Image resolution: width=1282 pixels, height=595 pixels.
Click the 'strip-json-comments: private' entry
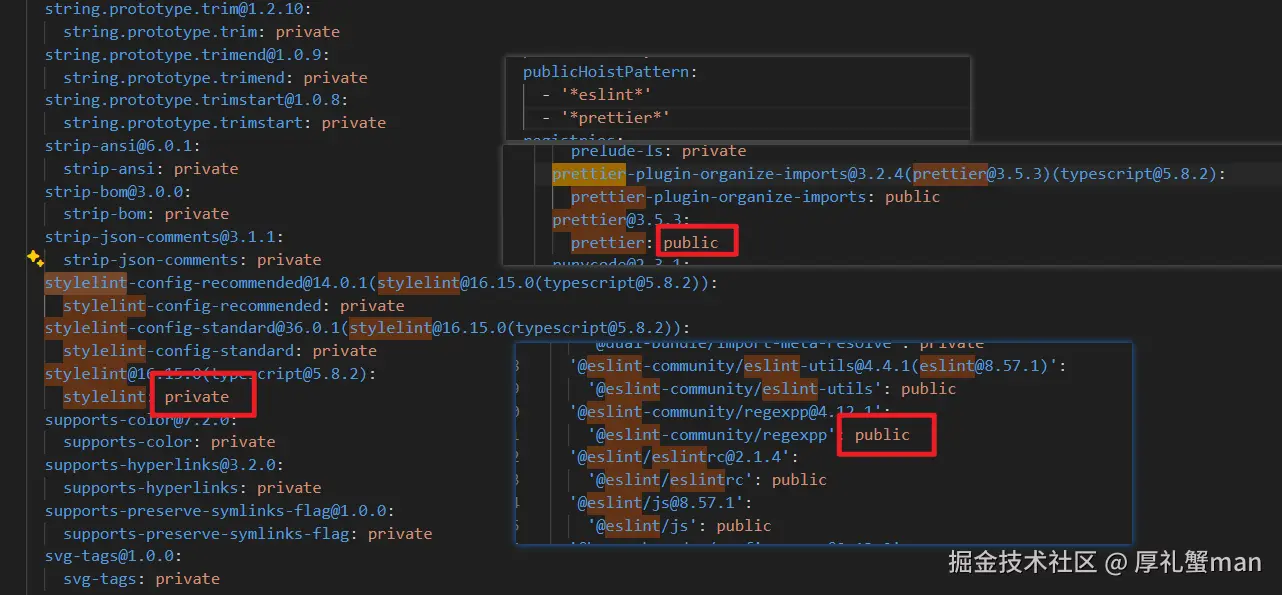pyautogui.click(x=192, y=259)
